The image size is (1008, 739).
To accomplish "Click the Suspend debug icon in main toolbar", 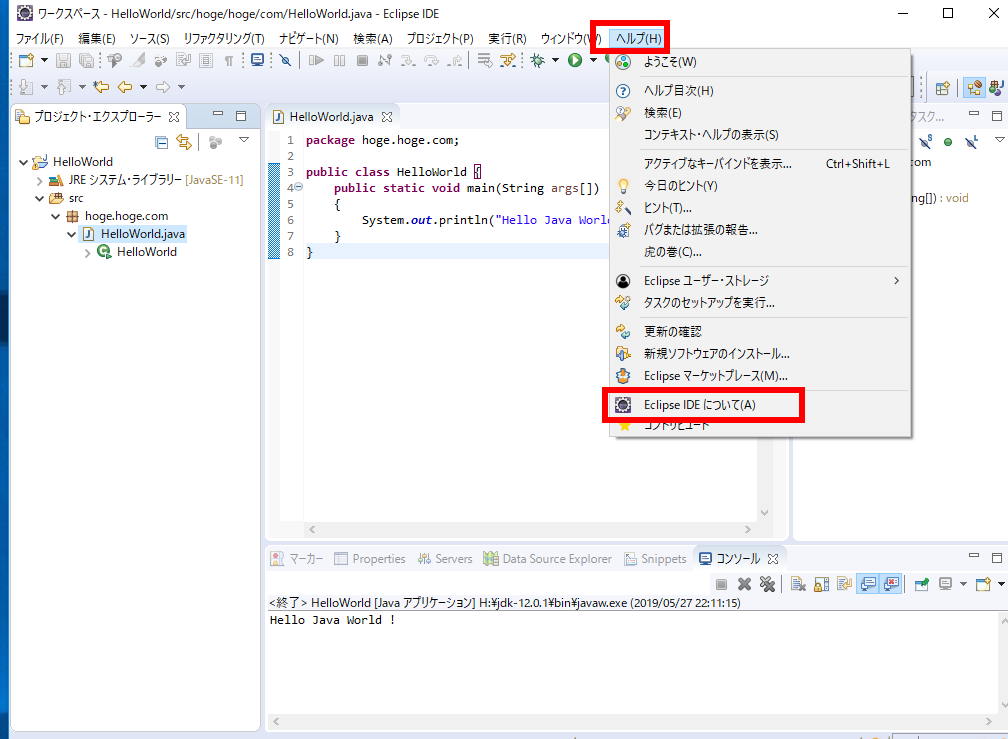I will pos(339,61).
